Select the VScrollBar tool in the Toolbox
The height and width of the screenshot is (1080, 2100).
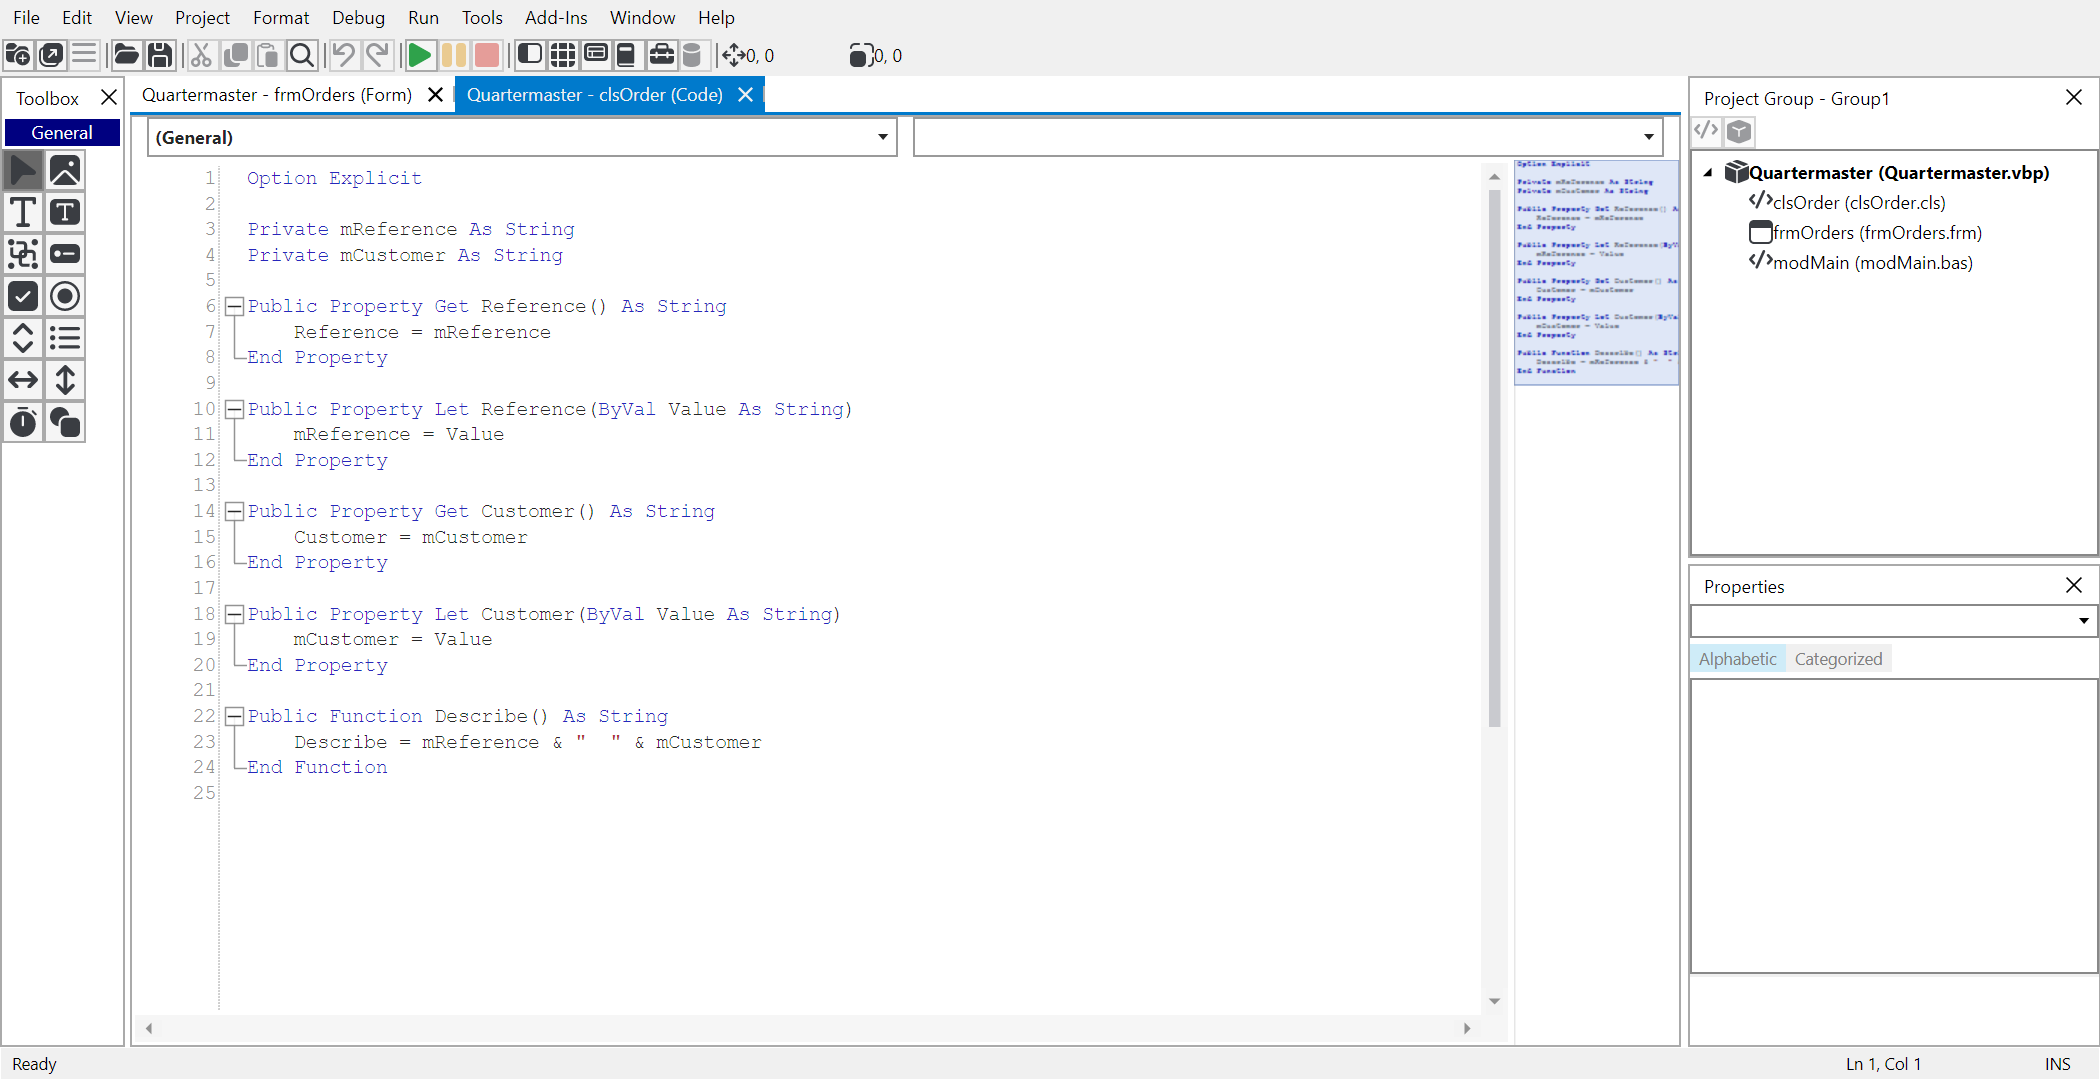(x=65, y=381)
